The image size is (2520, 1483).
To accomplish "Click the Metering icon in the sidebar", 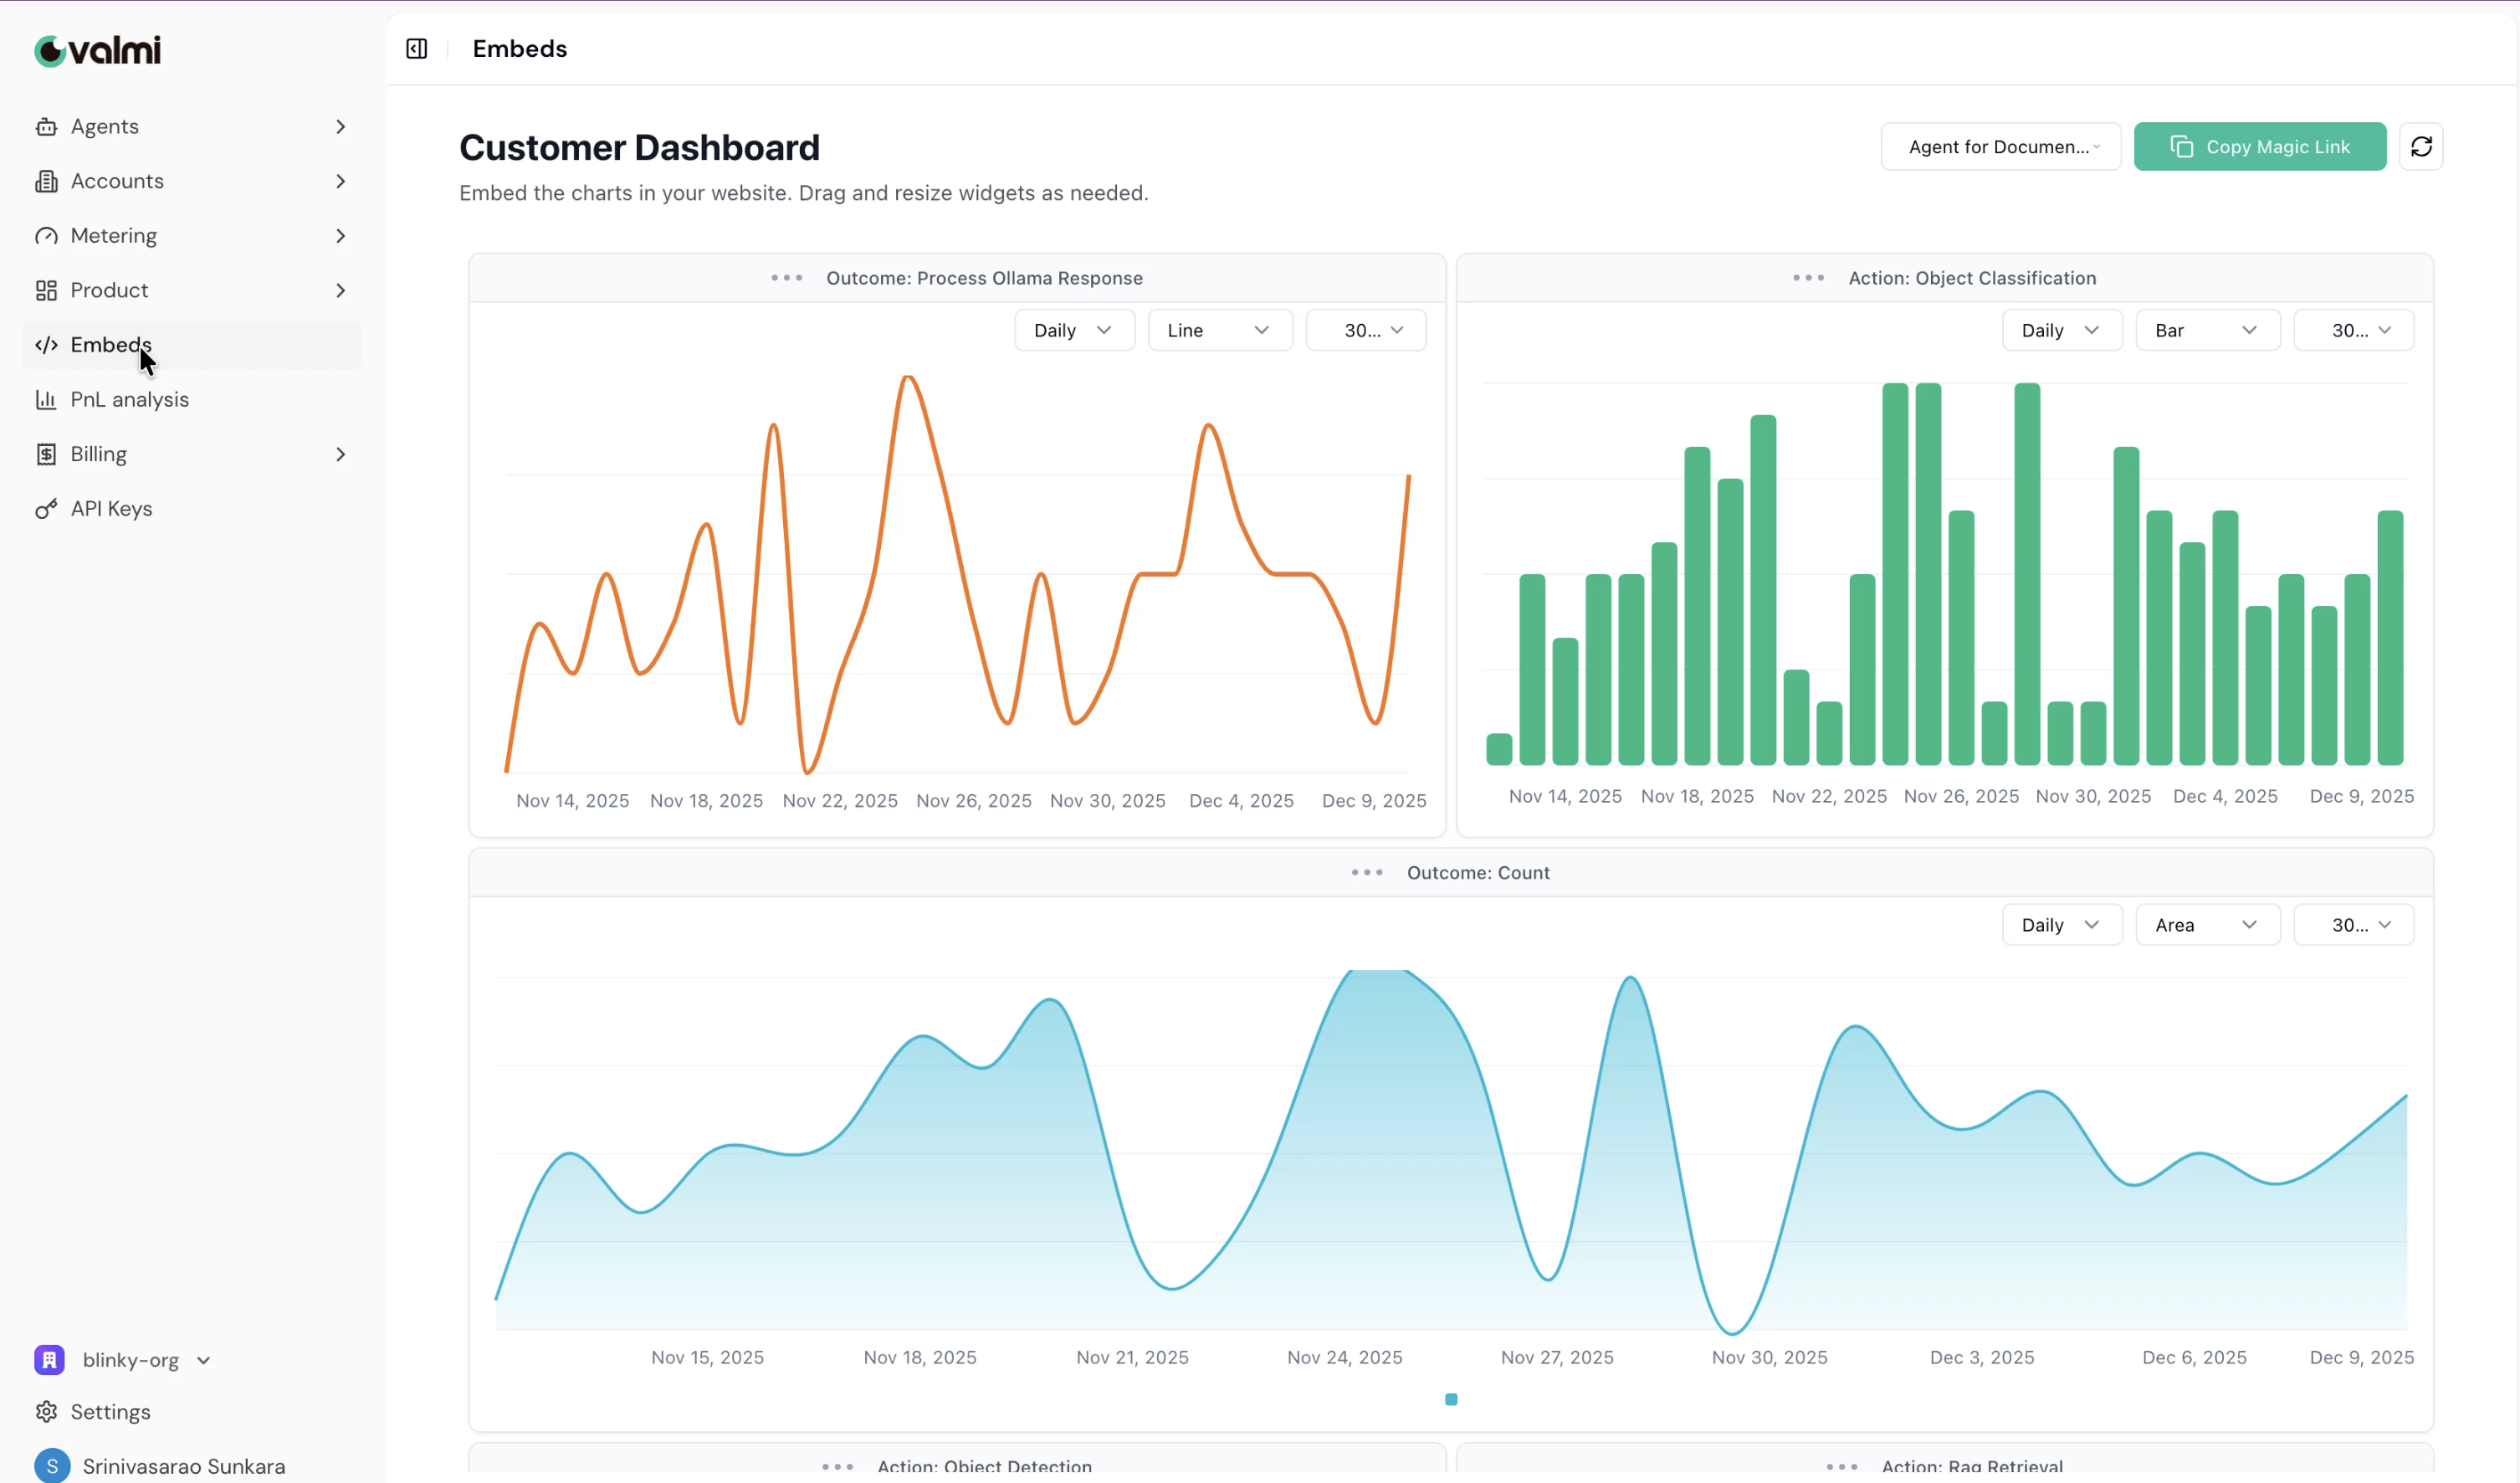I will tap(47, 235).
